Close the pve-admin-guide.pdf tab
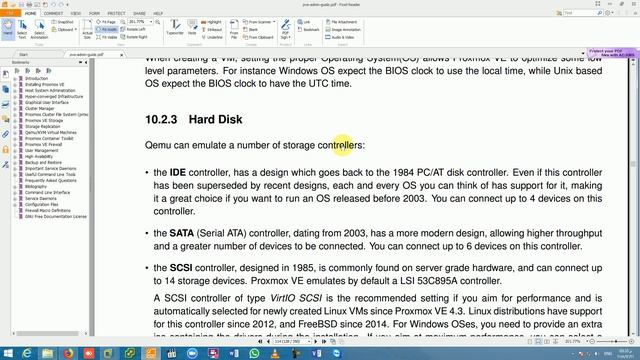640x360 pixels. coord(121,55)
